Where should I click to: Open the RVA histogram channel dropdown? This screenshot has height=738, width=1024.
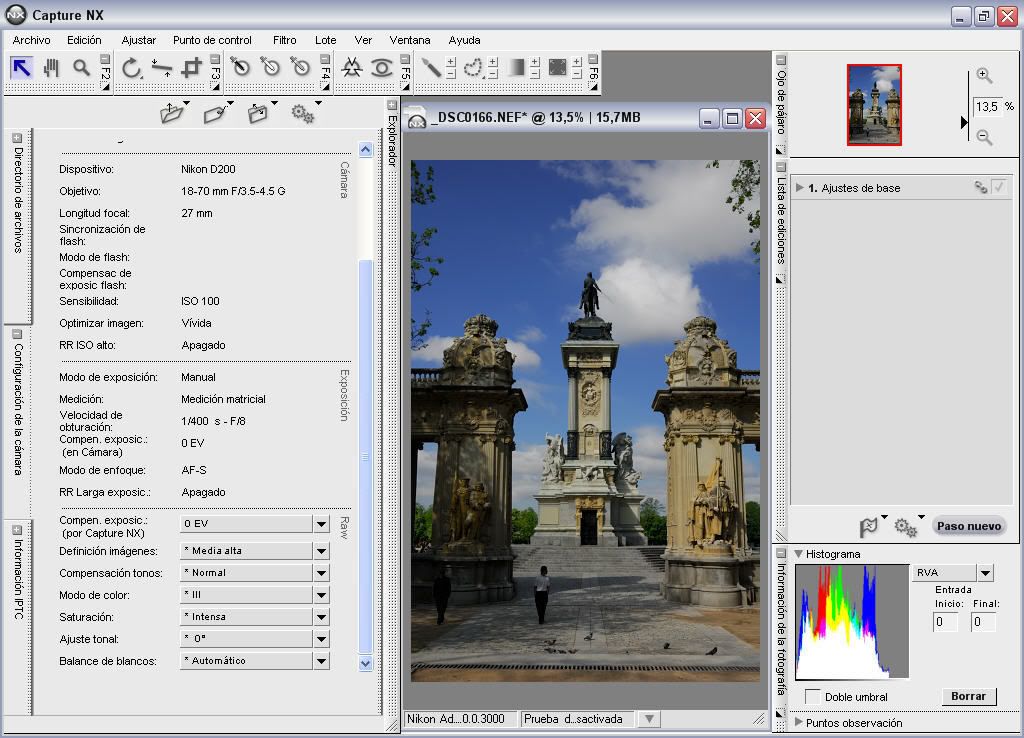point(985,573)
